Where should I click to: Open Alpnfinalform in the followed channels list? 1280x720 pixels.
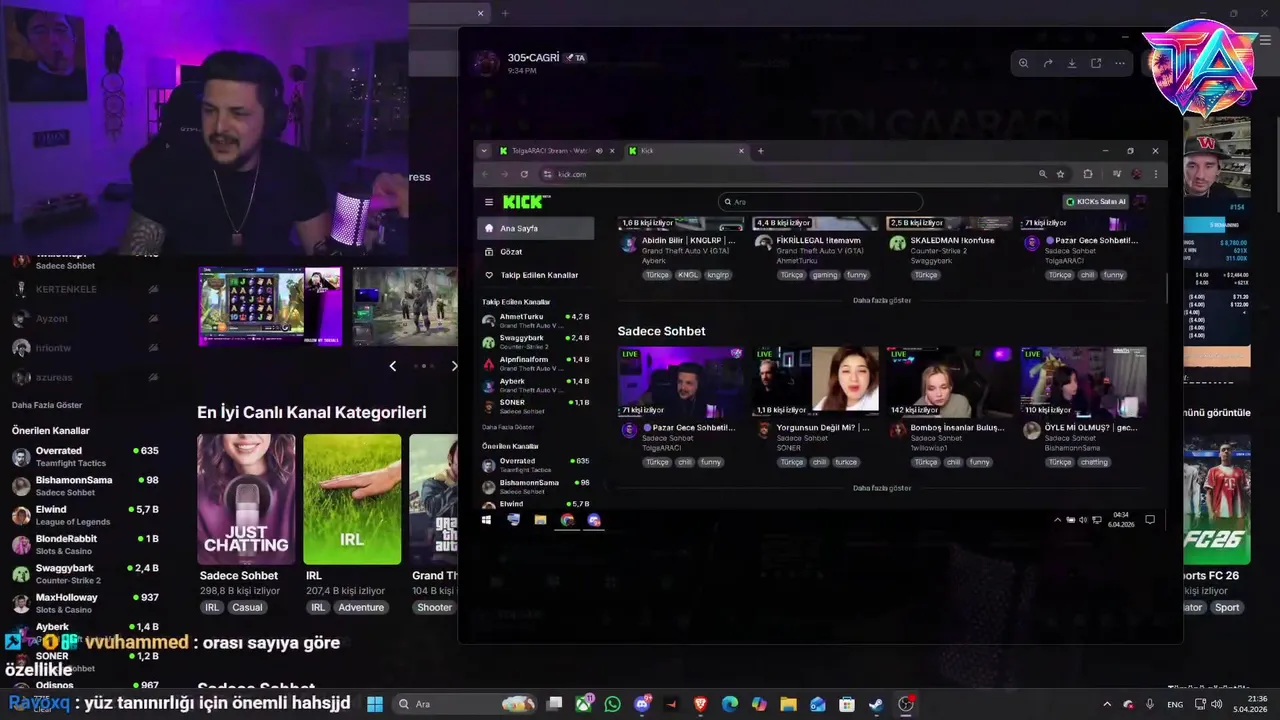coord(536,364)
